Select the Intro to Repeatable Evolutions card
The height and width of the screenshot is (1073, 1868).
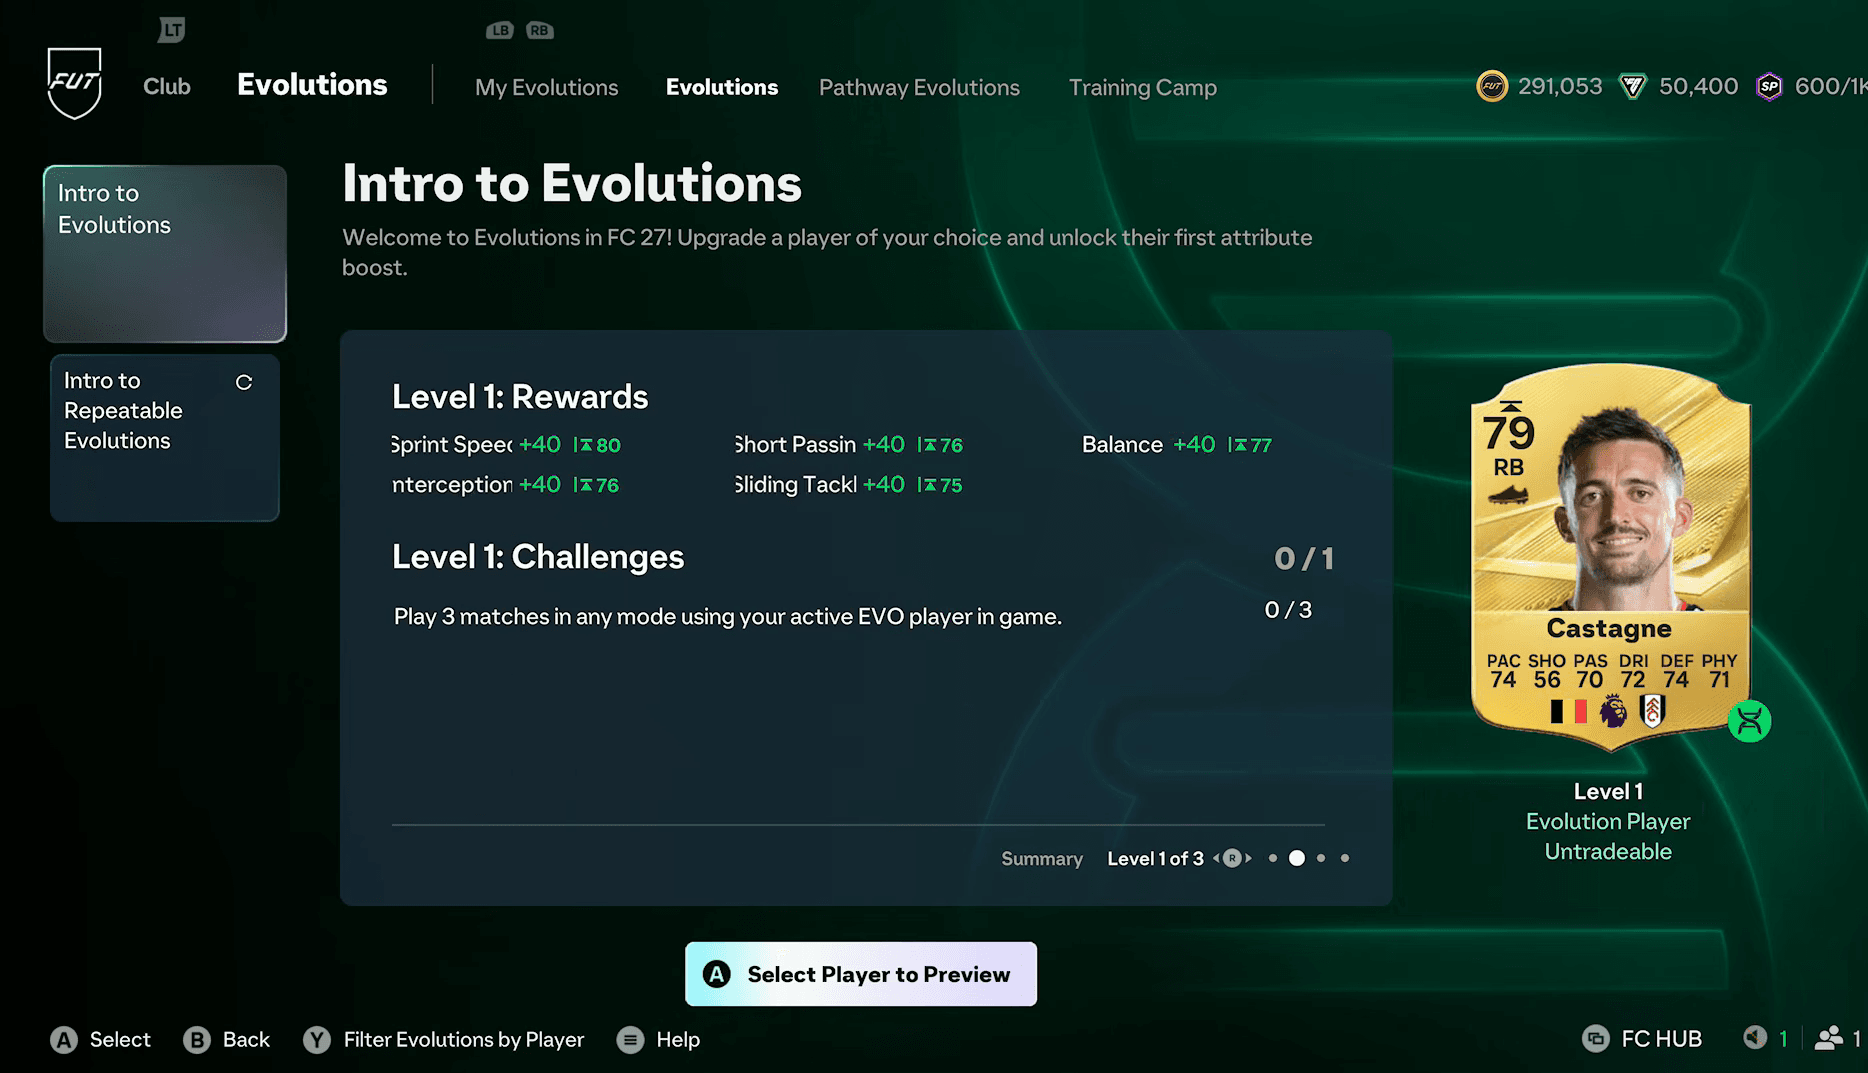click(x=165, y=437)
